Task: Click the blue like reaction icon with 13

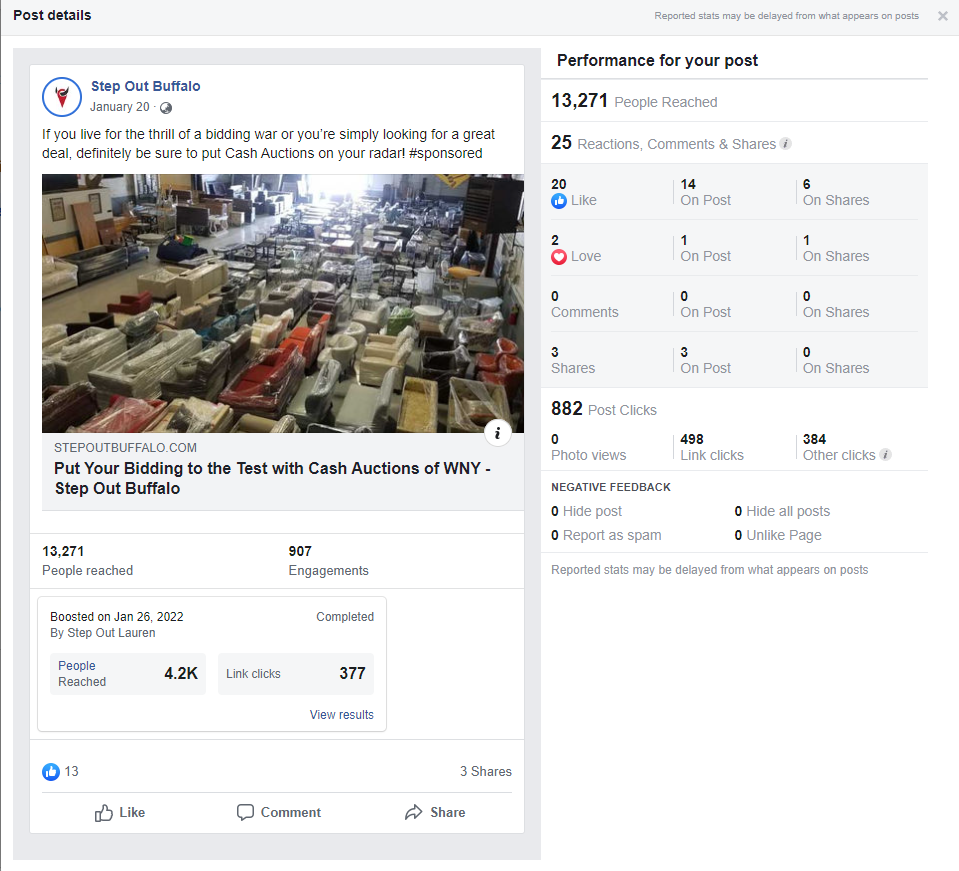Action: (51, 772)
